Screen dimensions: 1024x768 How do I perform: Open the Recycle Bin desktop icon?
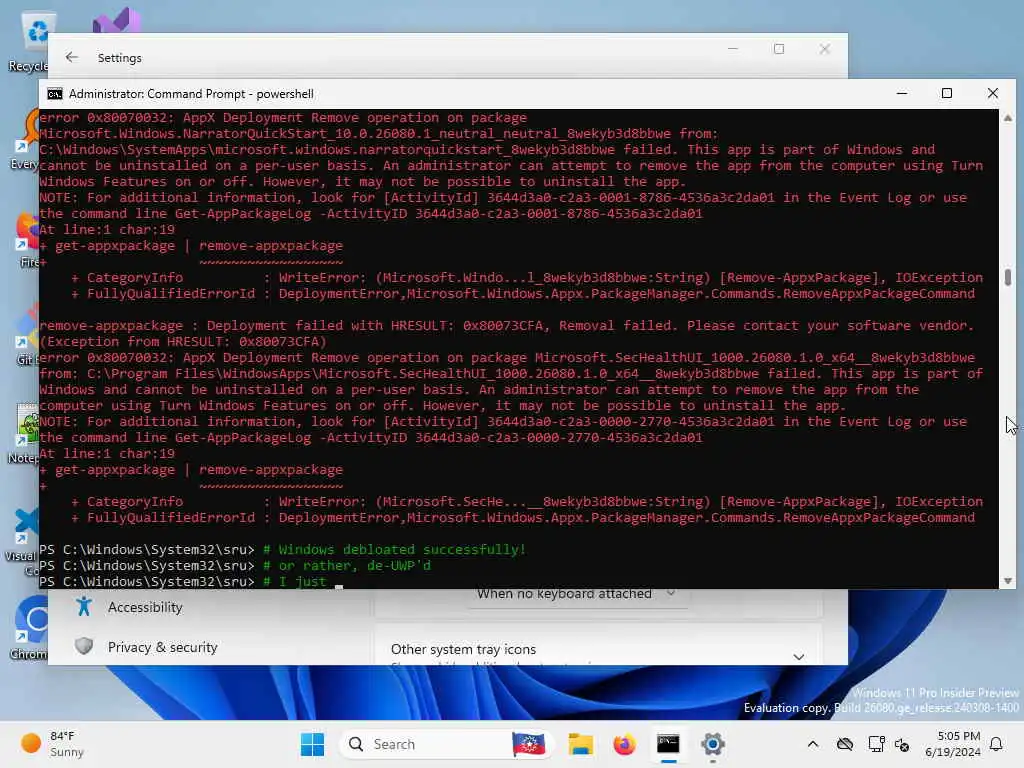[x=29, y=42]
